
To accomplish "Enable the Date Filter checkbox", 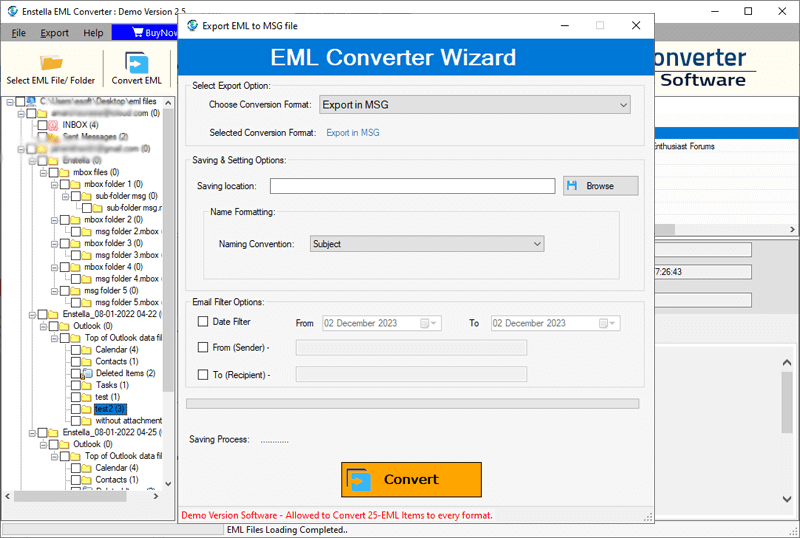I will pos(204,322).
